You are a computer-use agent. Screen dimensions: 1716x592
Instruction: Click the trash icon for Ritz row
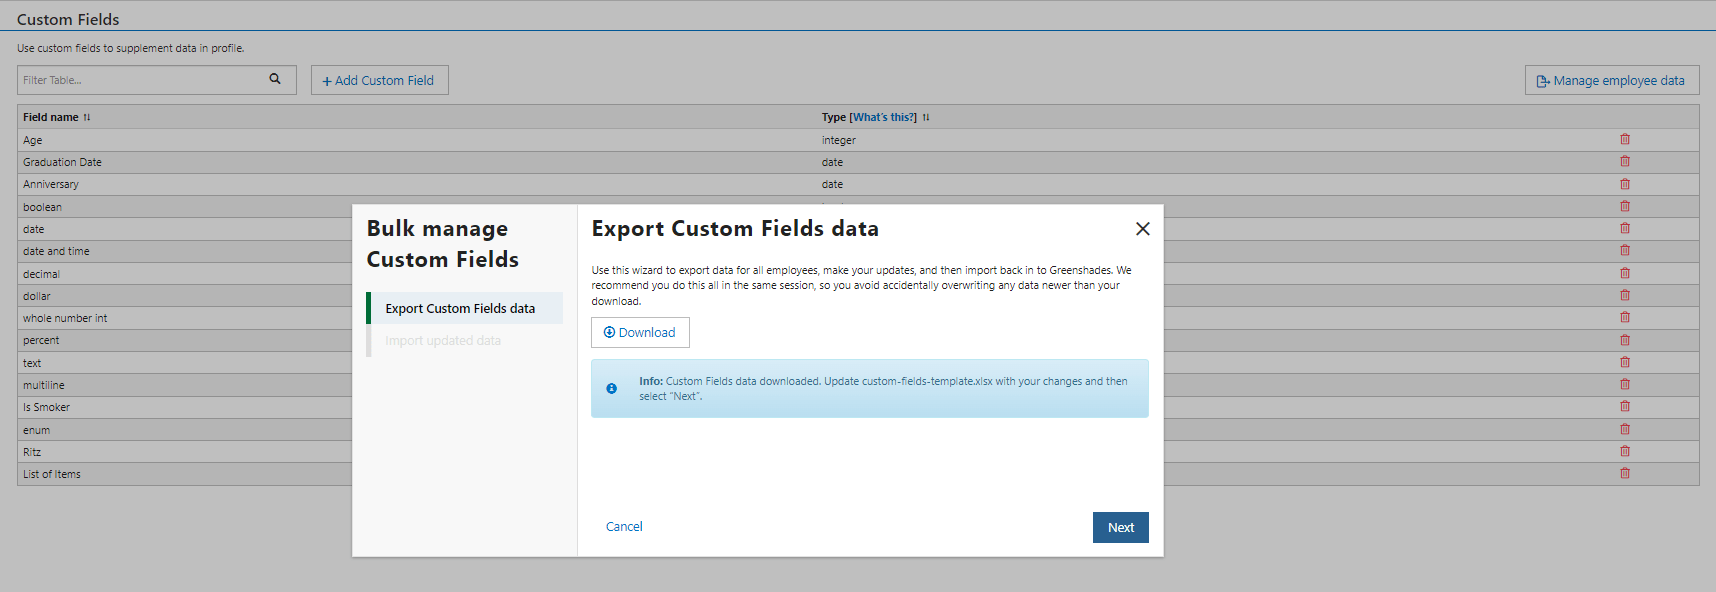pos(1625,452)
